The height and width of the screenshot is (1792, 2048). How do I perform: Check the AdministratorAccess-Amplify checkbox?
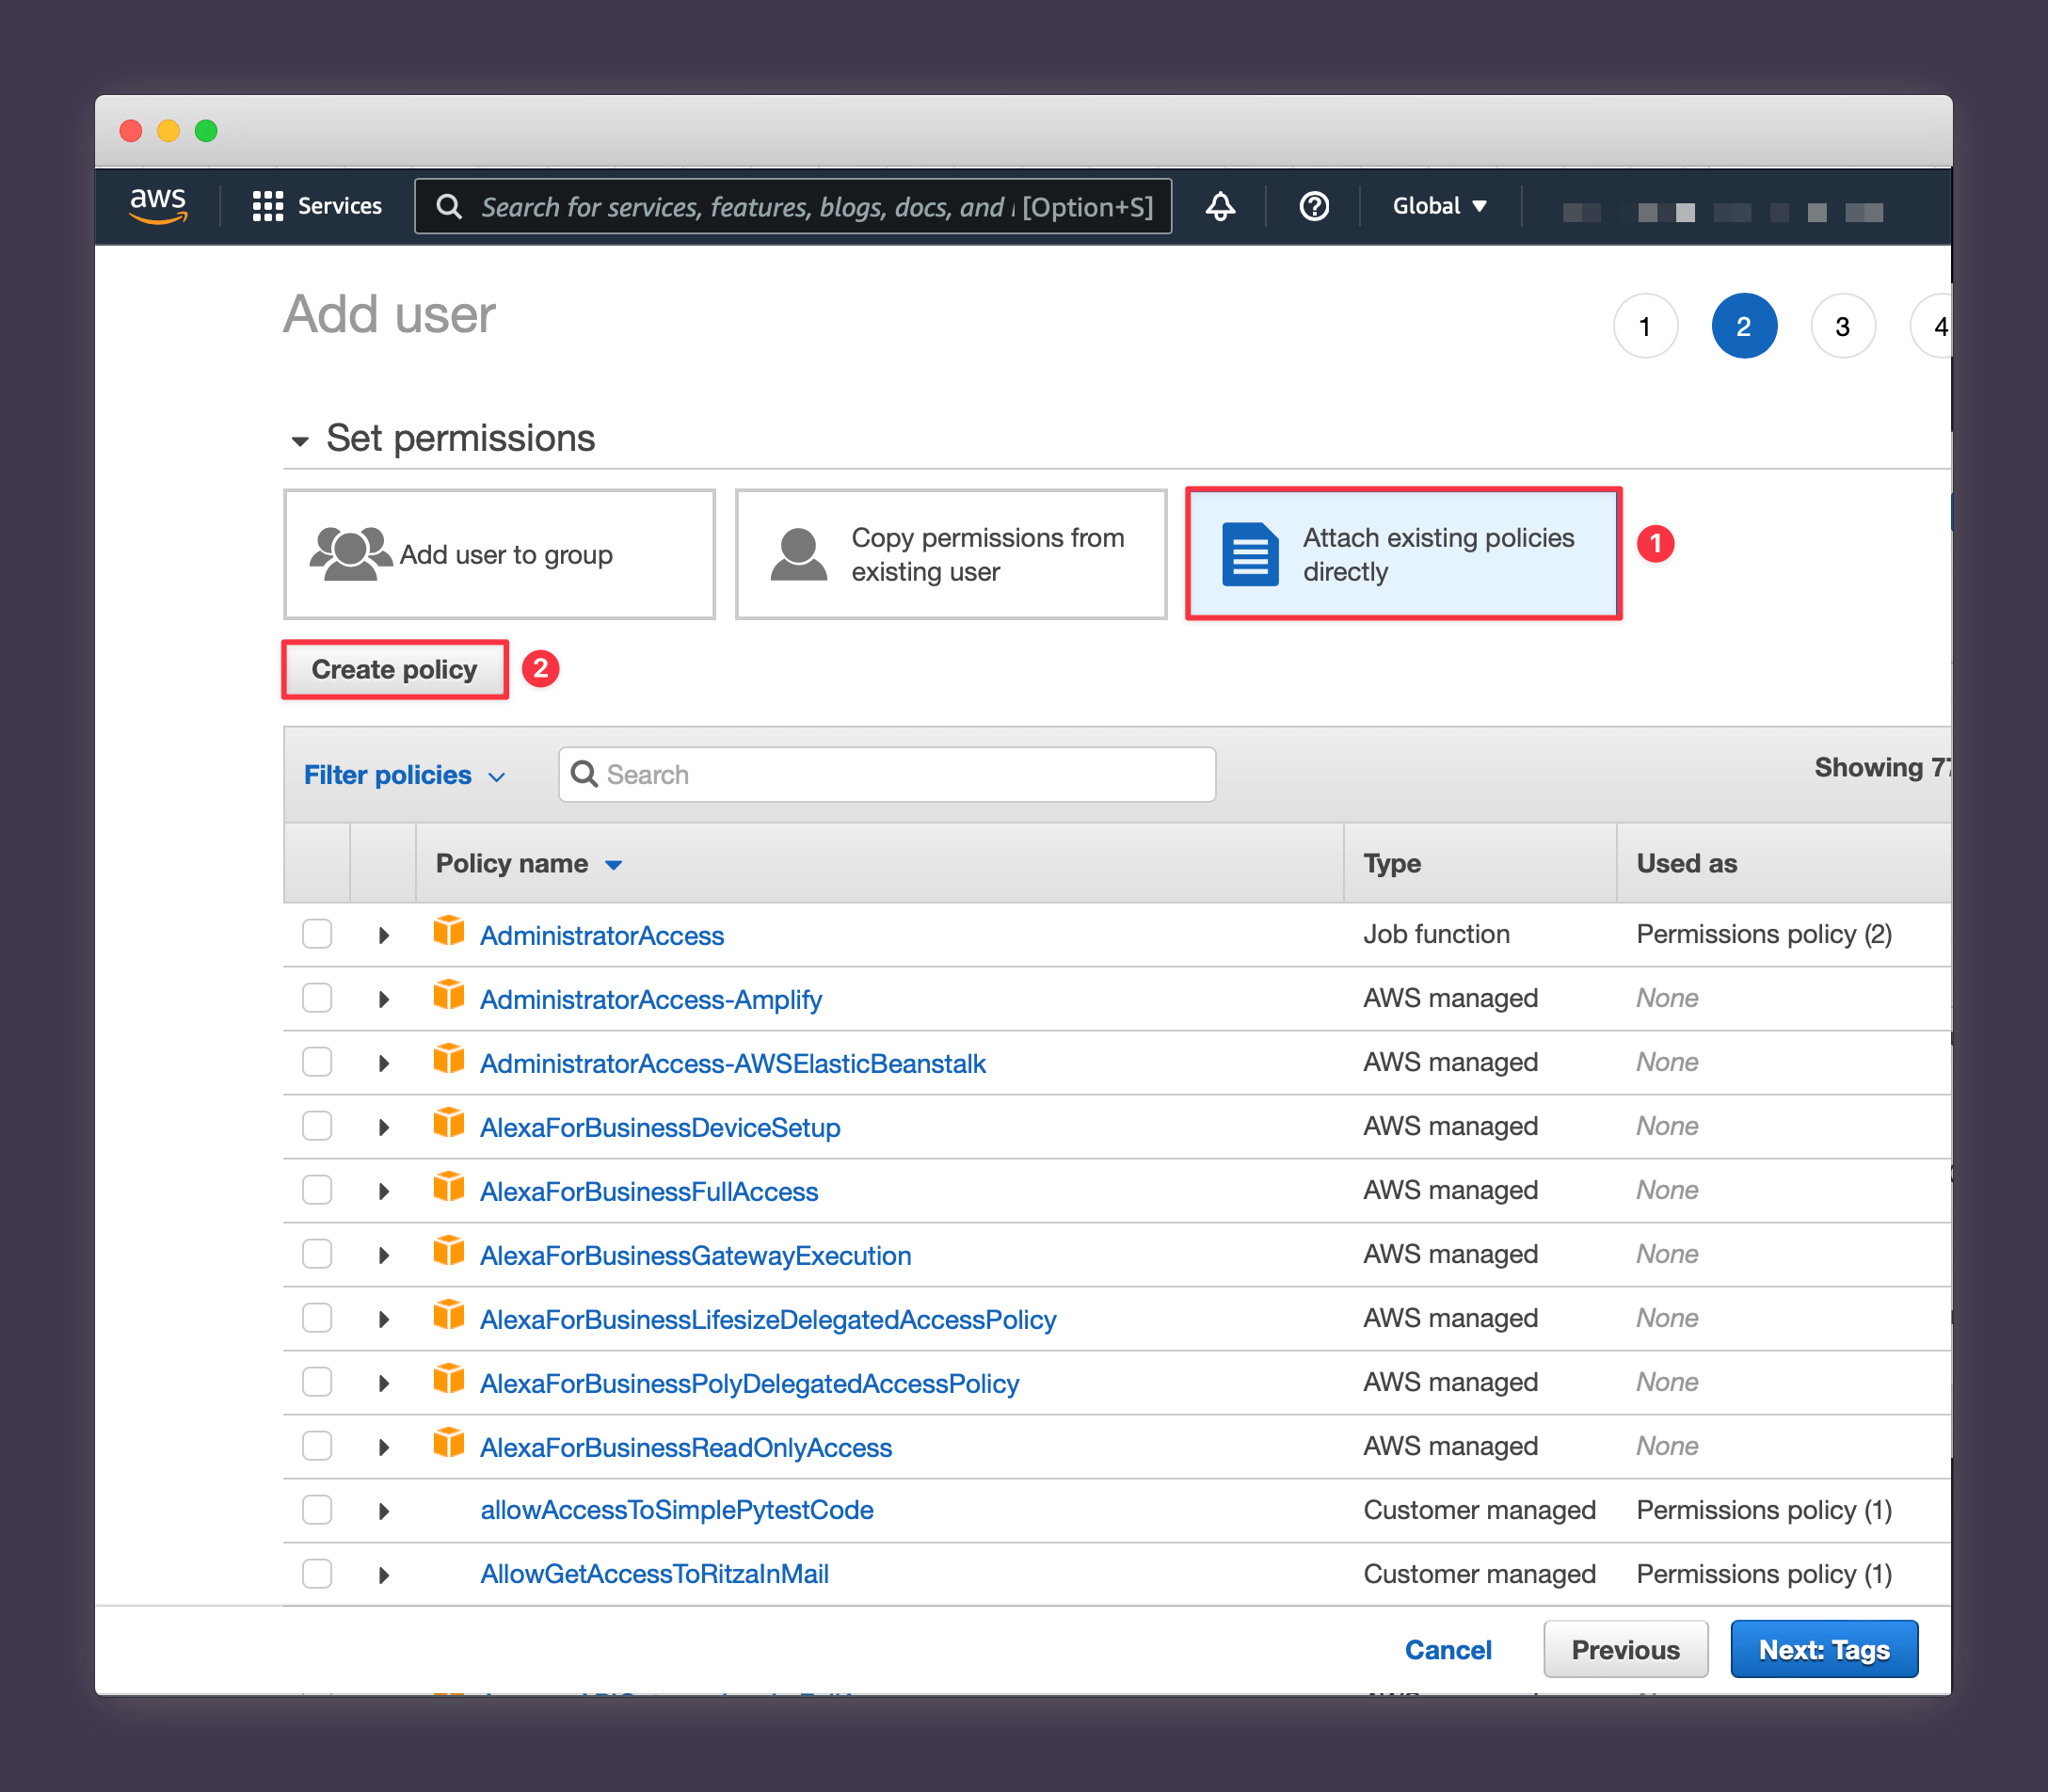point(317,998)
